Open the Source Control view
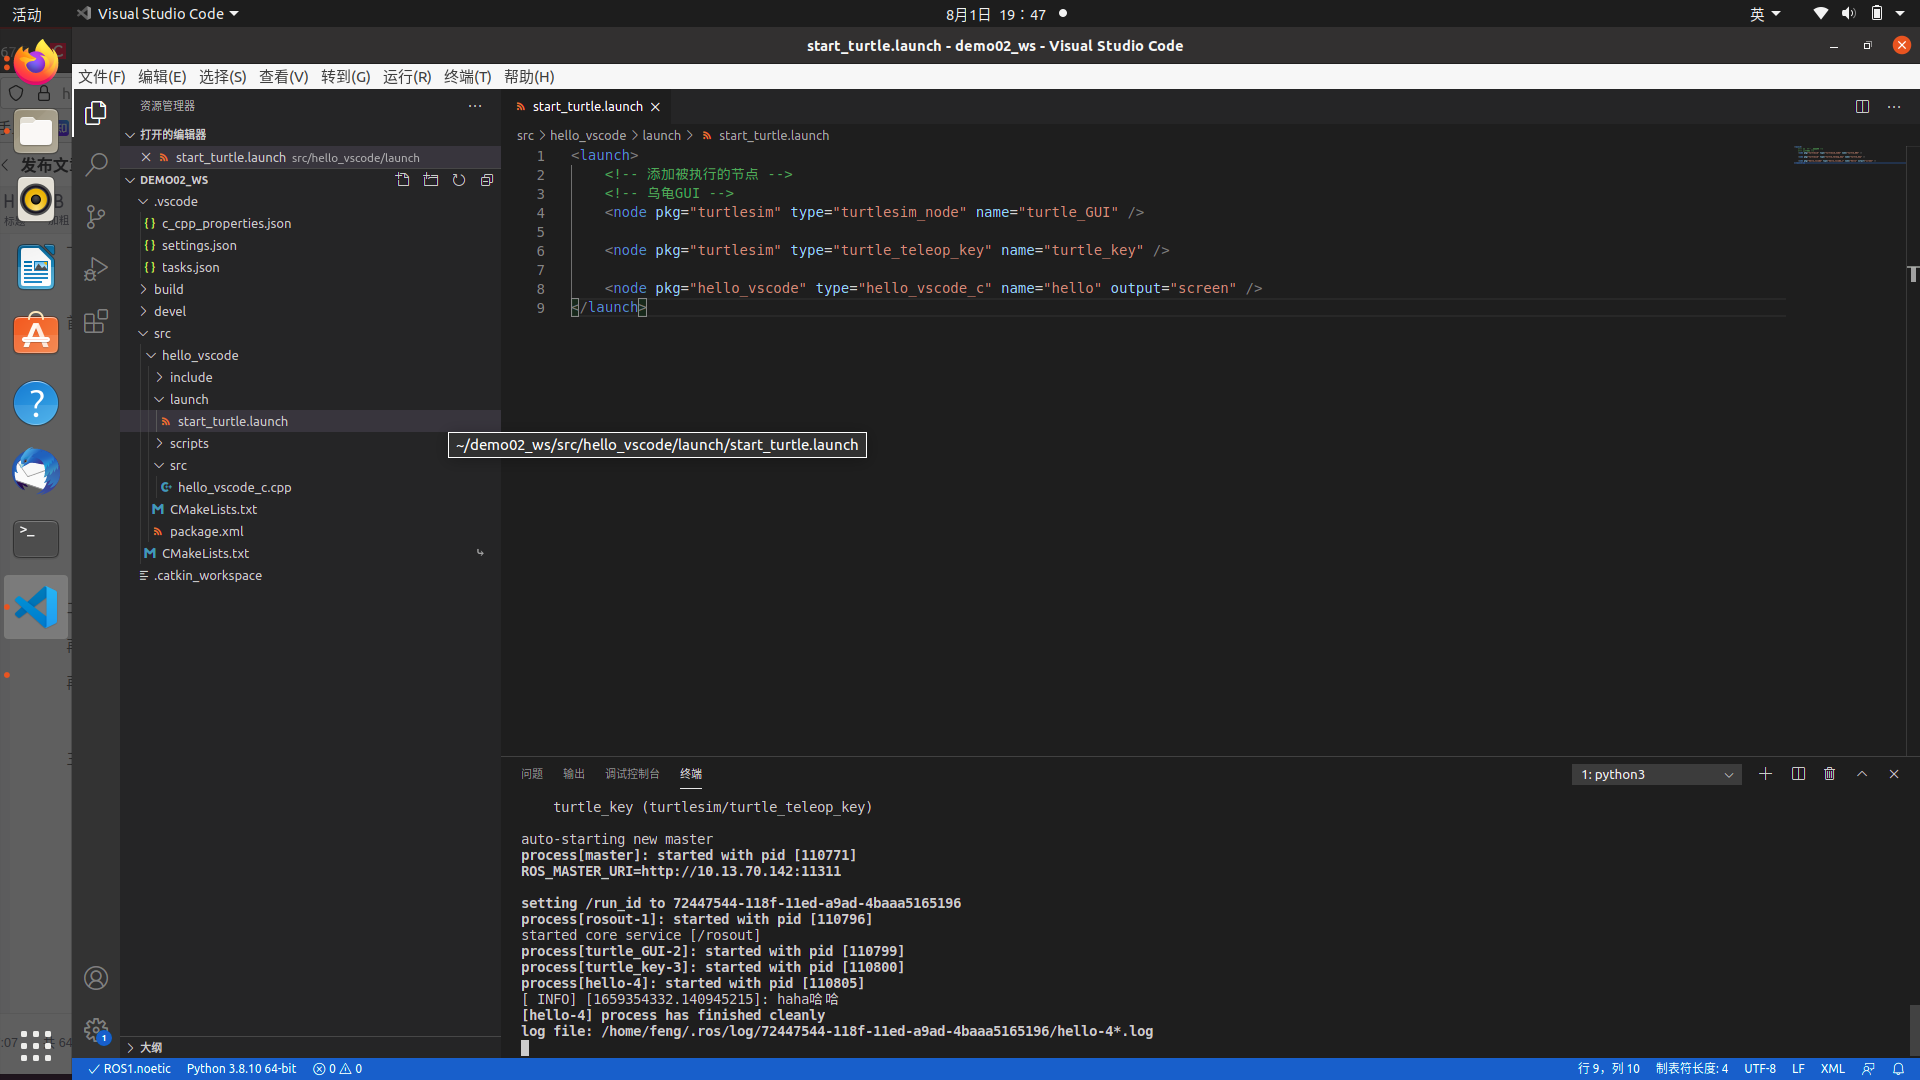The width and height of the screenshot is (1920, 1080). point(96,217)
